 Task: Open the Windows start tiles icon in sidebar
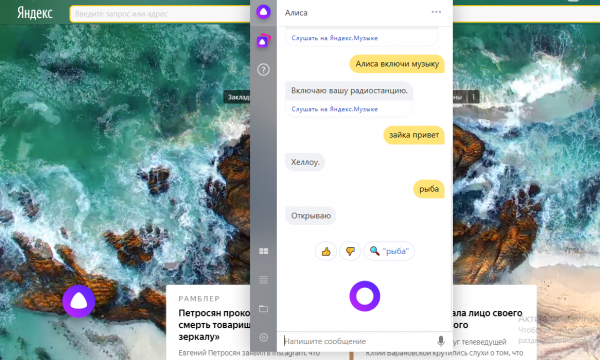tap(263, 251)
